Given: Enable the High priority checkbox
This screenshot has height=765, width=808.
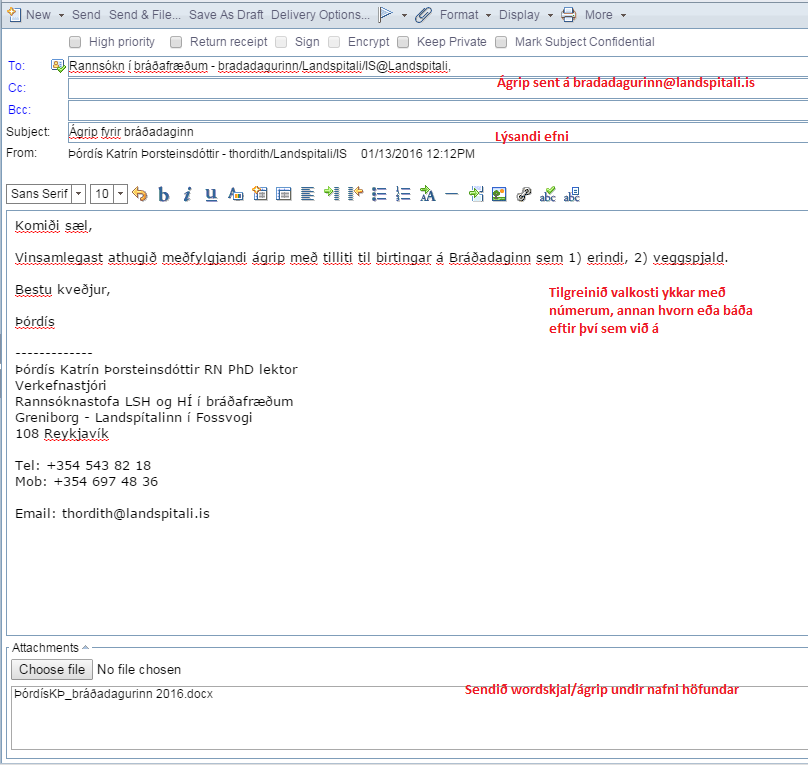Looking at the screenshot, I should tap(76, 42).
